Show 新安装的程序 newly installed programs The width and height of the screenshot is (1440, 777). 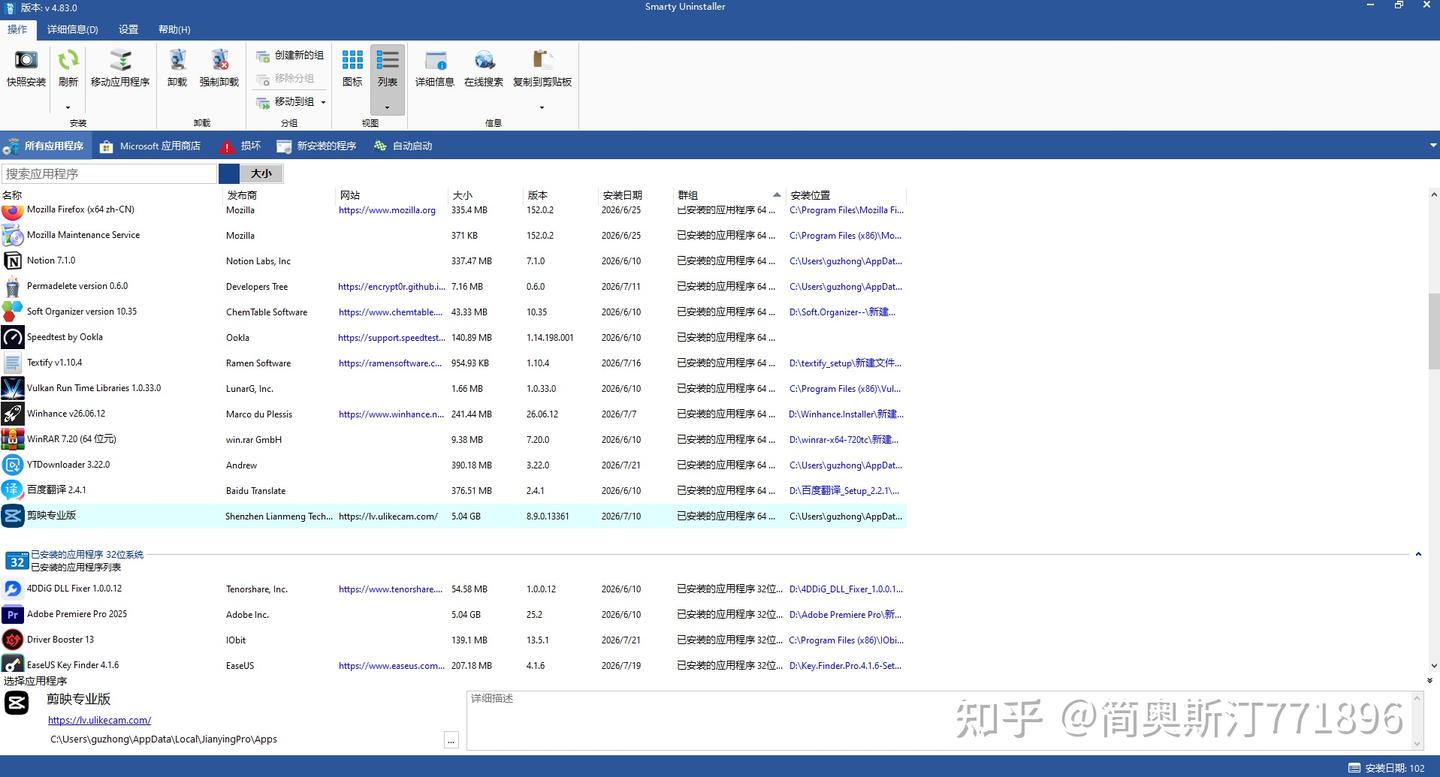[317, 146]
